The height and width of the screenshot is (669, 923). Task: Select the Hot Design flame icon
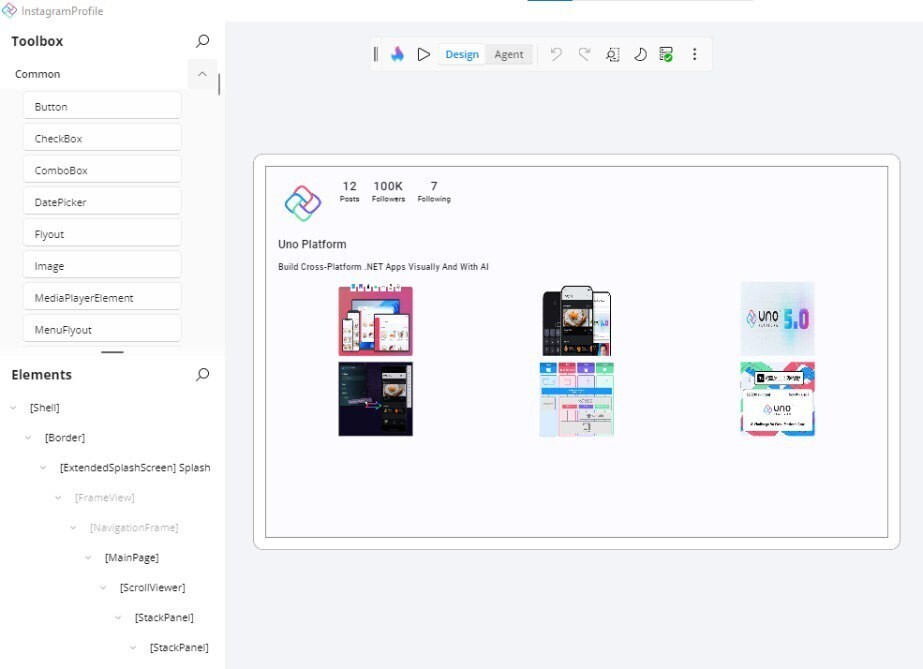398,54
